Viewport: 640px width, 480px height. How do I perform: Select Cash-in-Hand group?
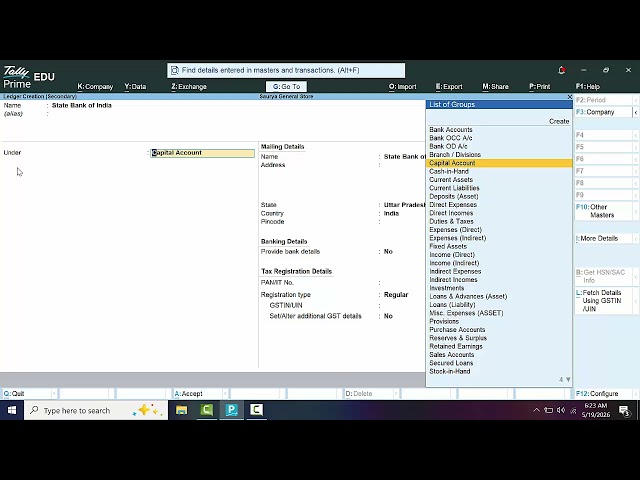(x=499, y=171)
